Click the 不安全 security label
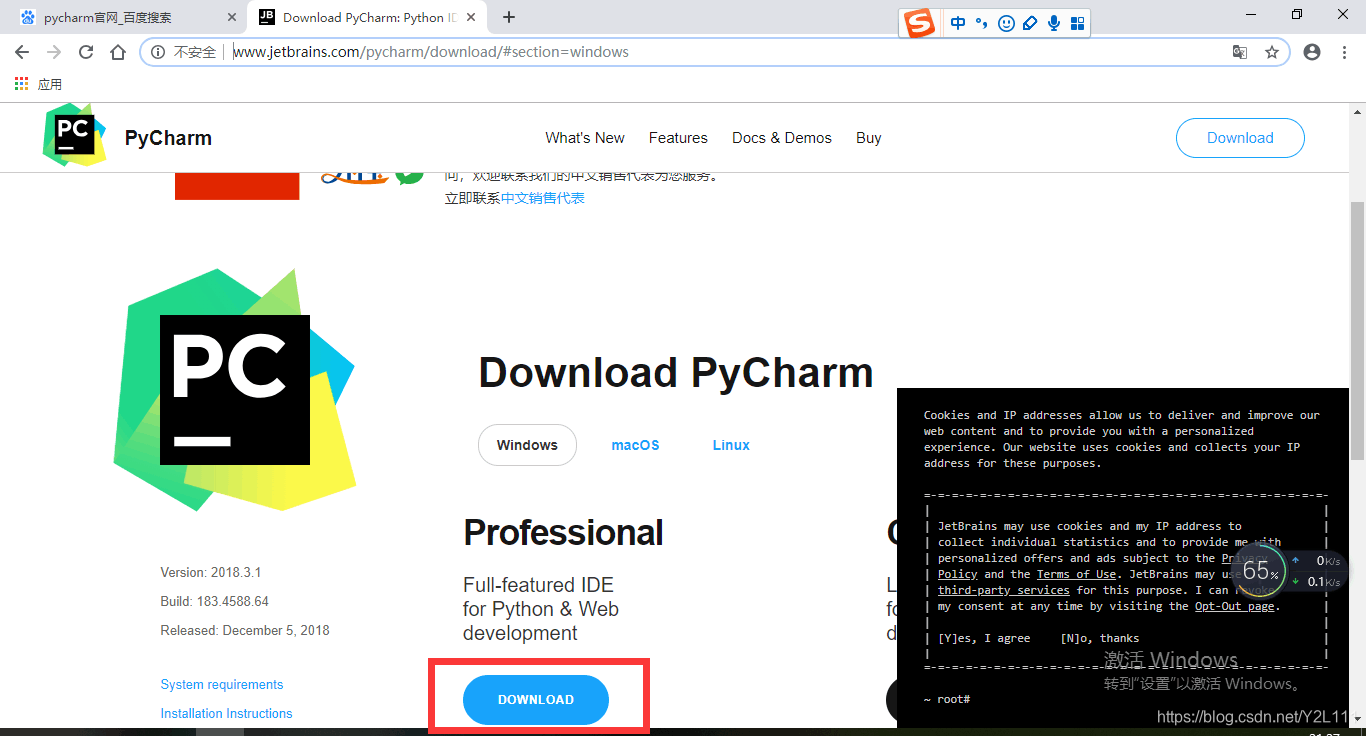The width and height of the screenshot is (1366, 736). coord(195,52)
